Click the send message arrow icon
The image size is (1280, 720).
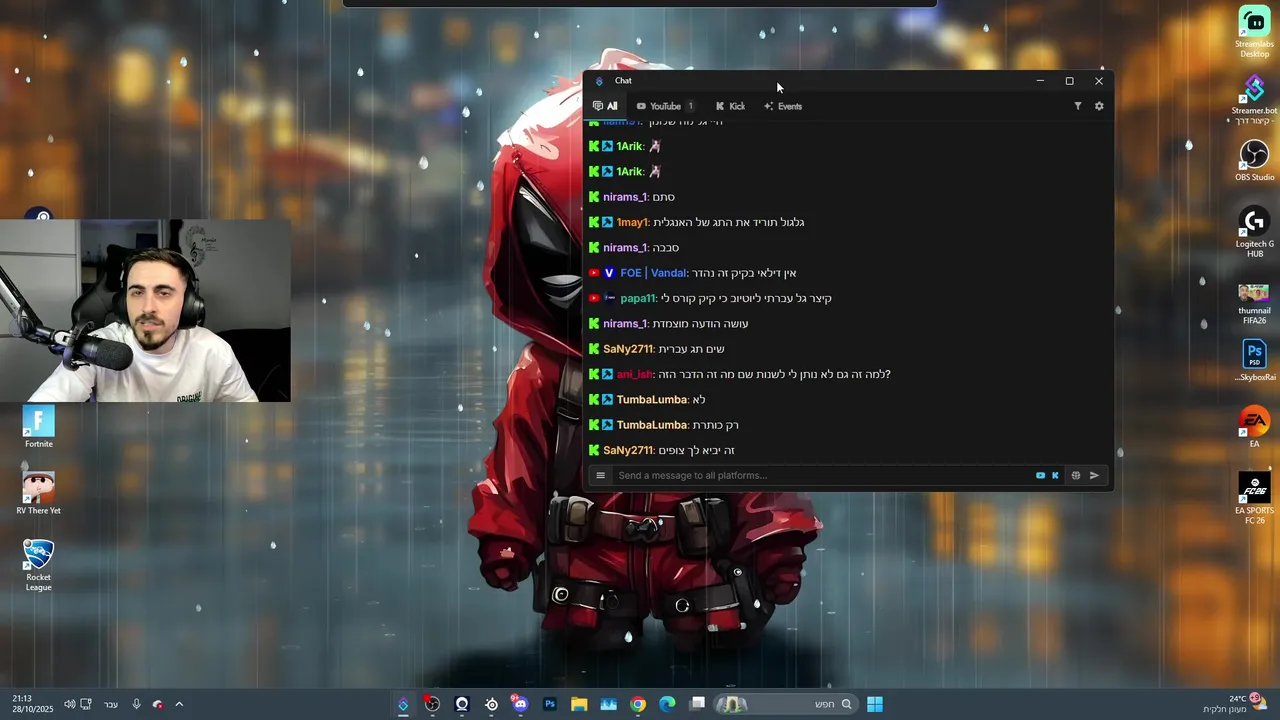pyautogui.click(x=1094, y=475)
